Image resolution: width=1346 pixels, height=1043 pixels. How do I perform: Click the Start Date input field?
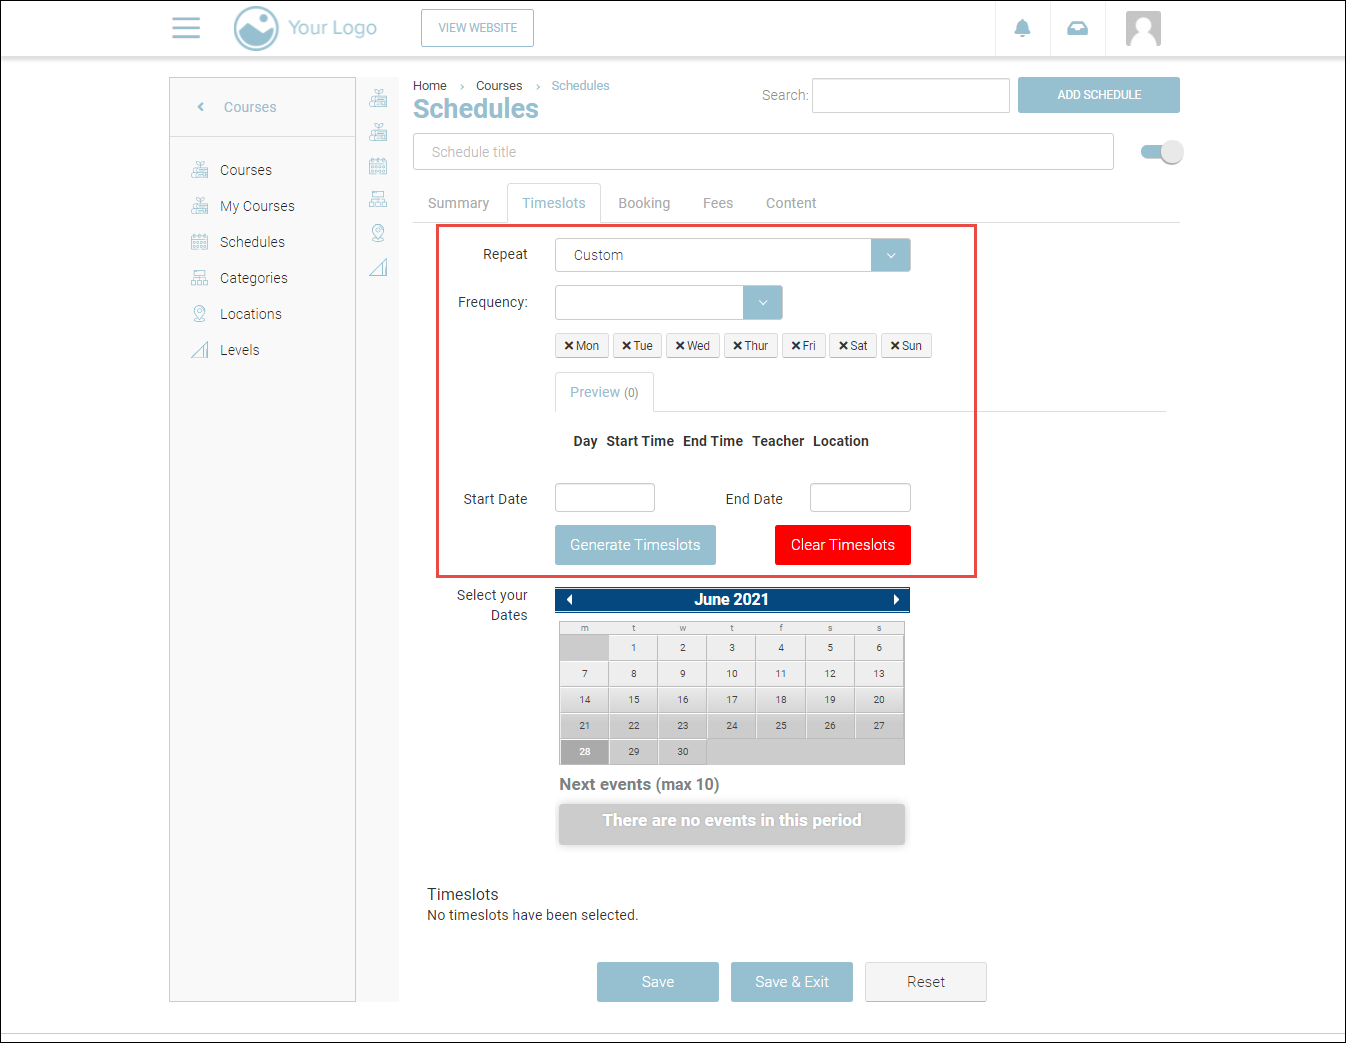pyautogui.click(x=604, y=498)
